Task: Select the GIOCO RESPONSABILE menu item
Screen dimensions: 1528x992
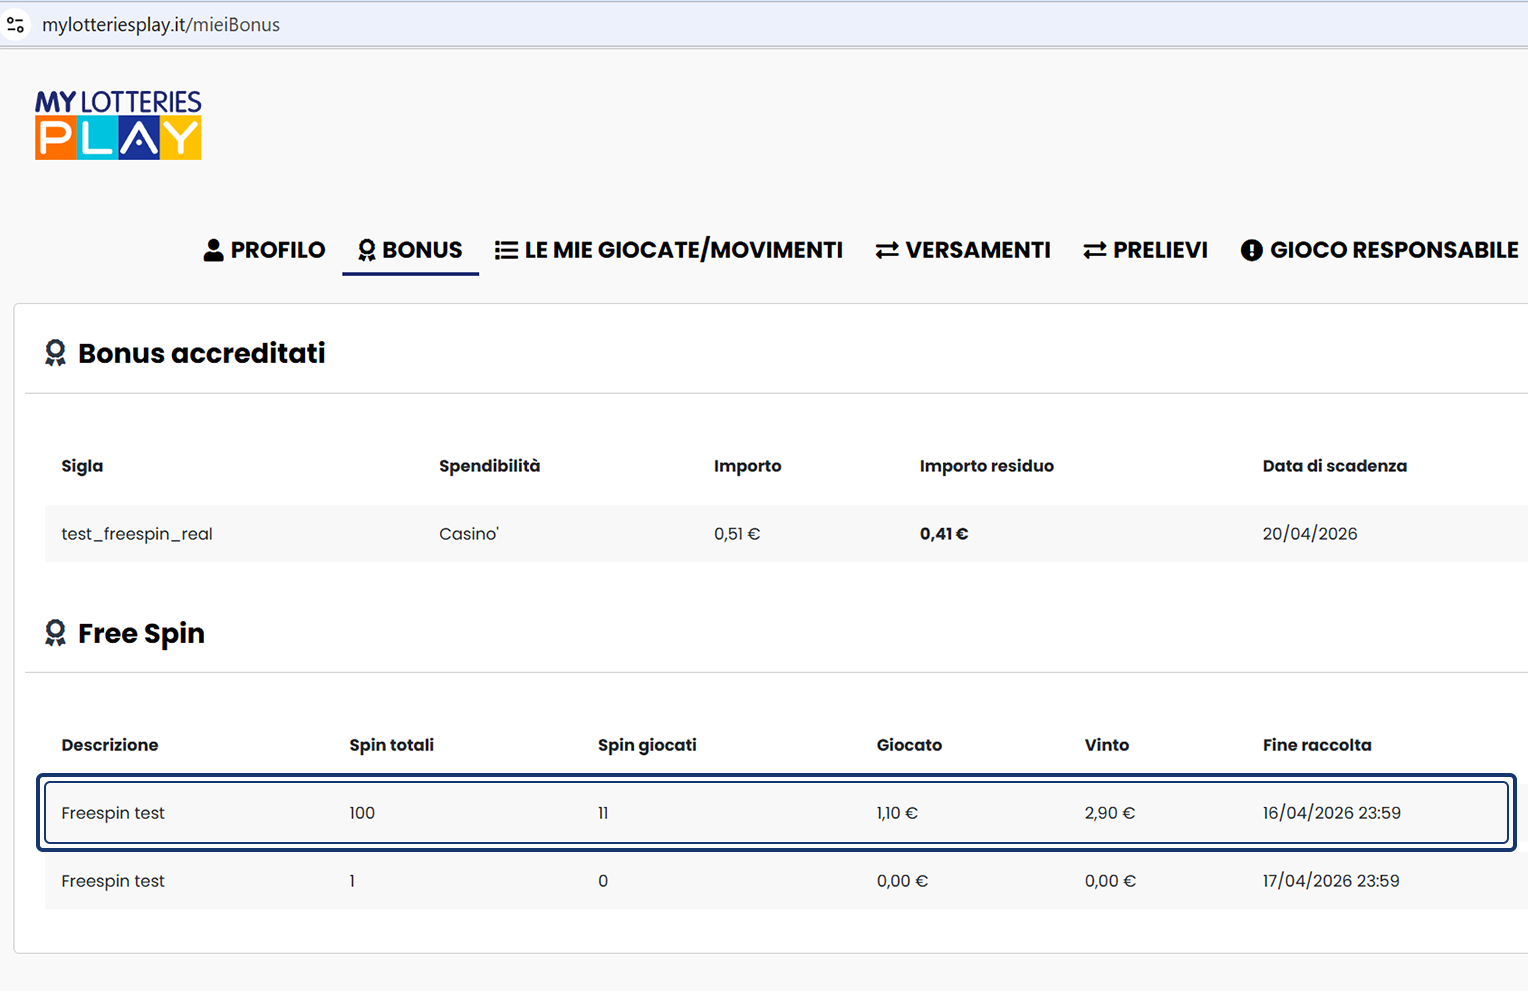Action: (1393, 250)
